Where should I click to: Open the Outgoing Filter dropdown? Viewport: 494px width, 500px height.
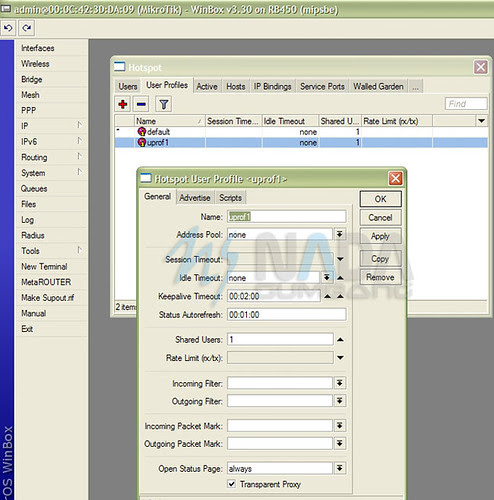(340, 401)
